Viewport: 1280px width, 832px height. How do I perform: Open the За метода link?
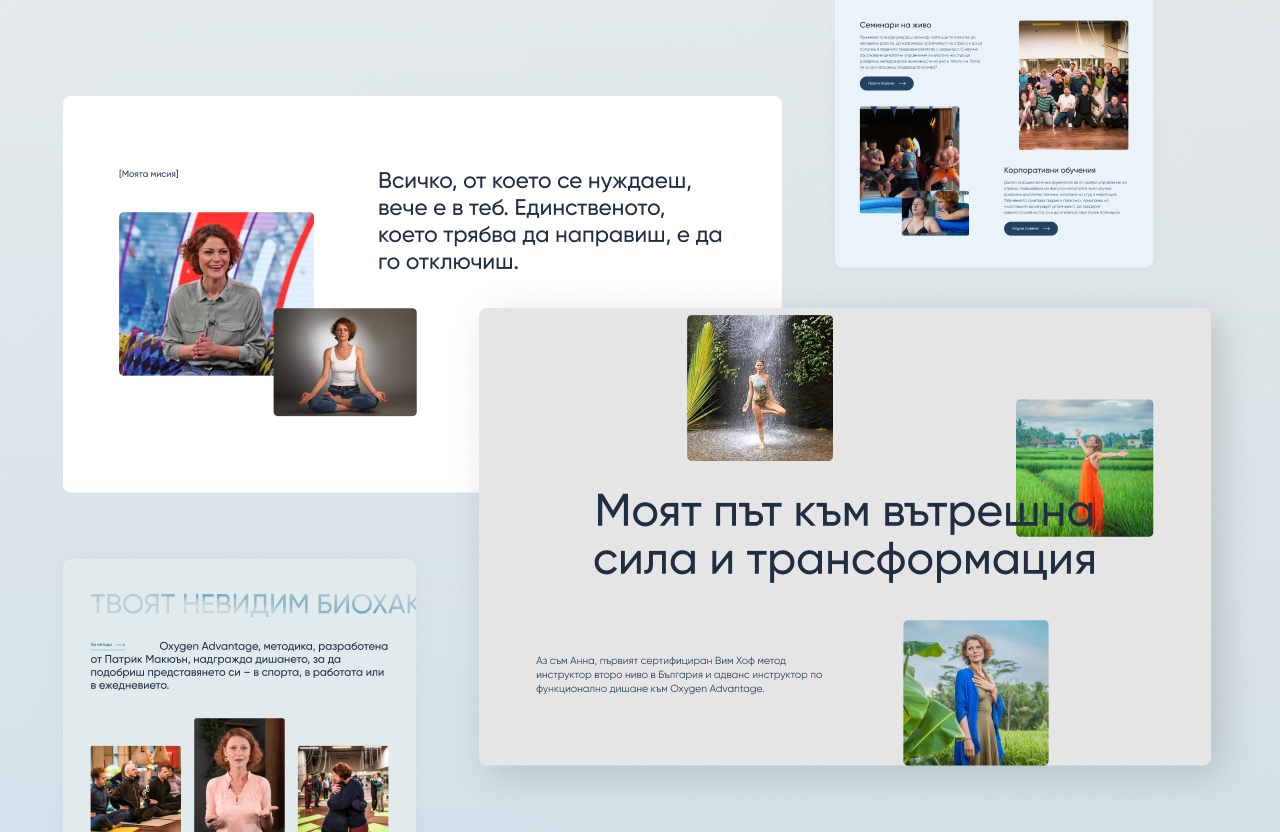pos(100,645)
